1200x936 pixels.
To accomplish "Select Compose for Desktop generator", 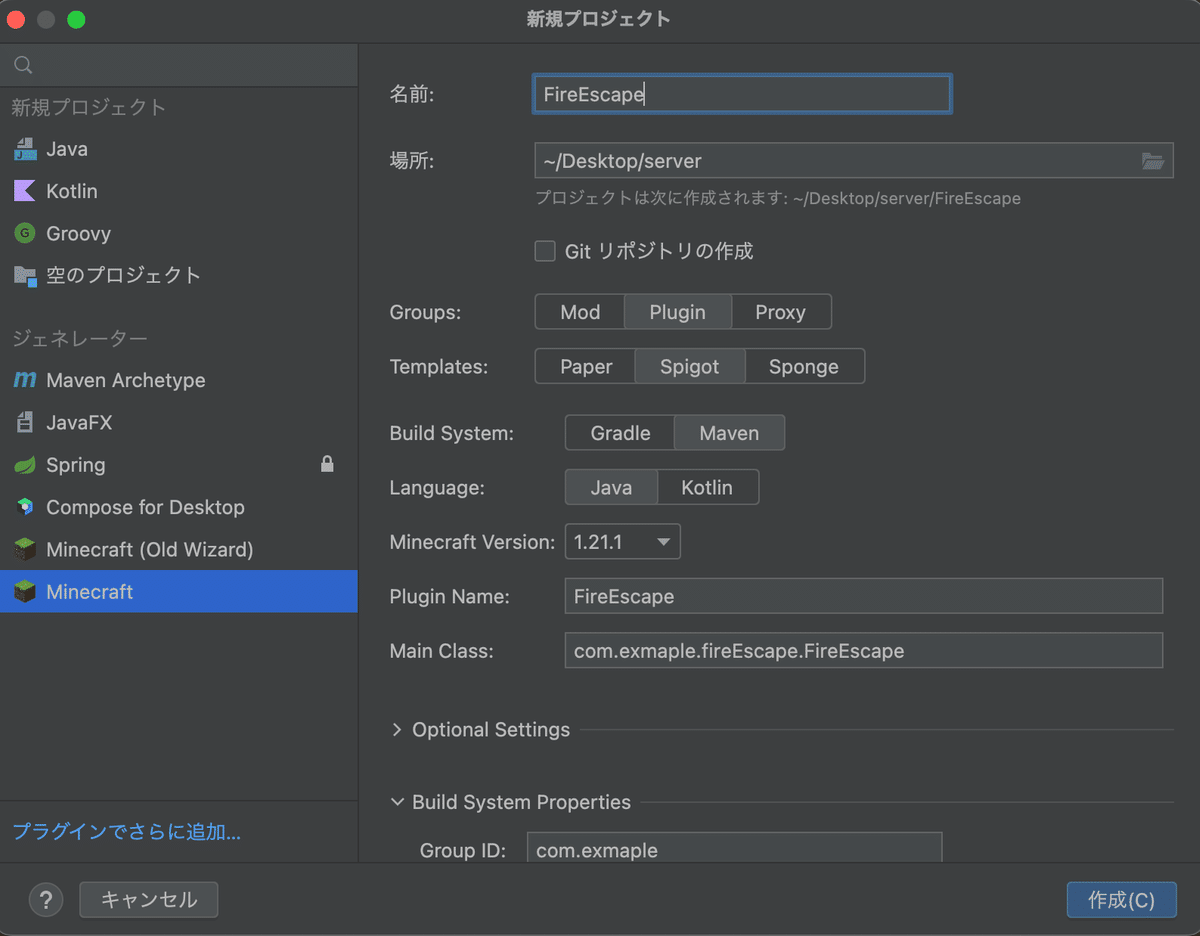I will click(x=179, y=507).
